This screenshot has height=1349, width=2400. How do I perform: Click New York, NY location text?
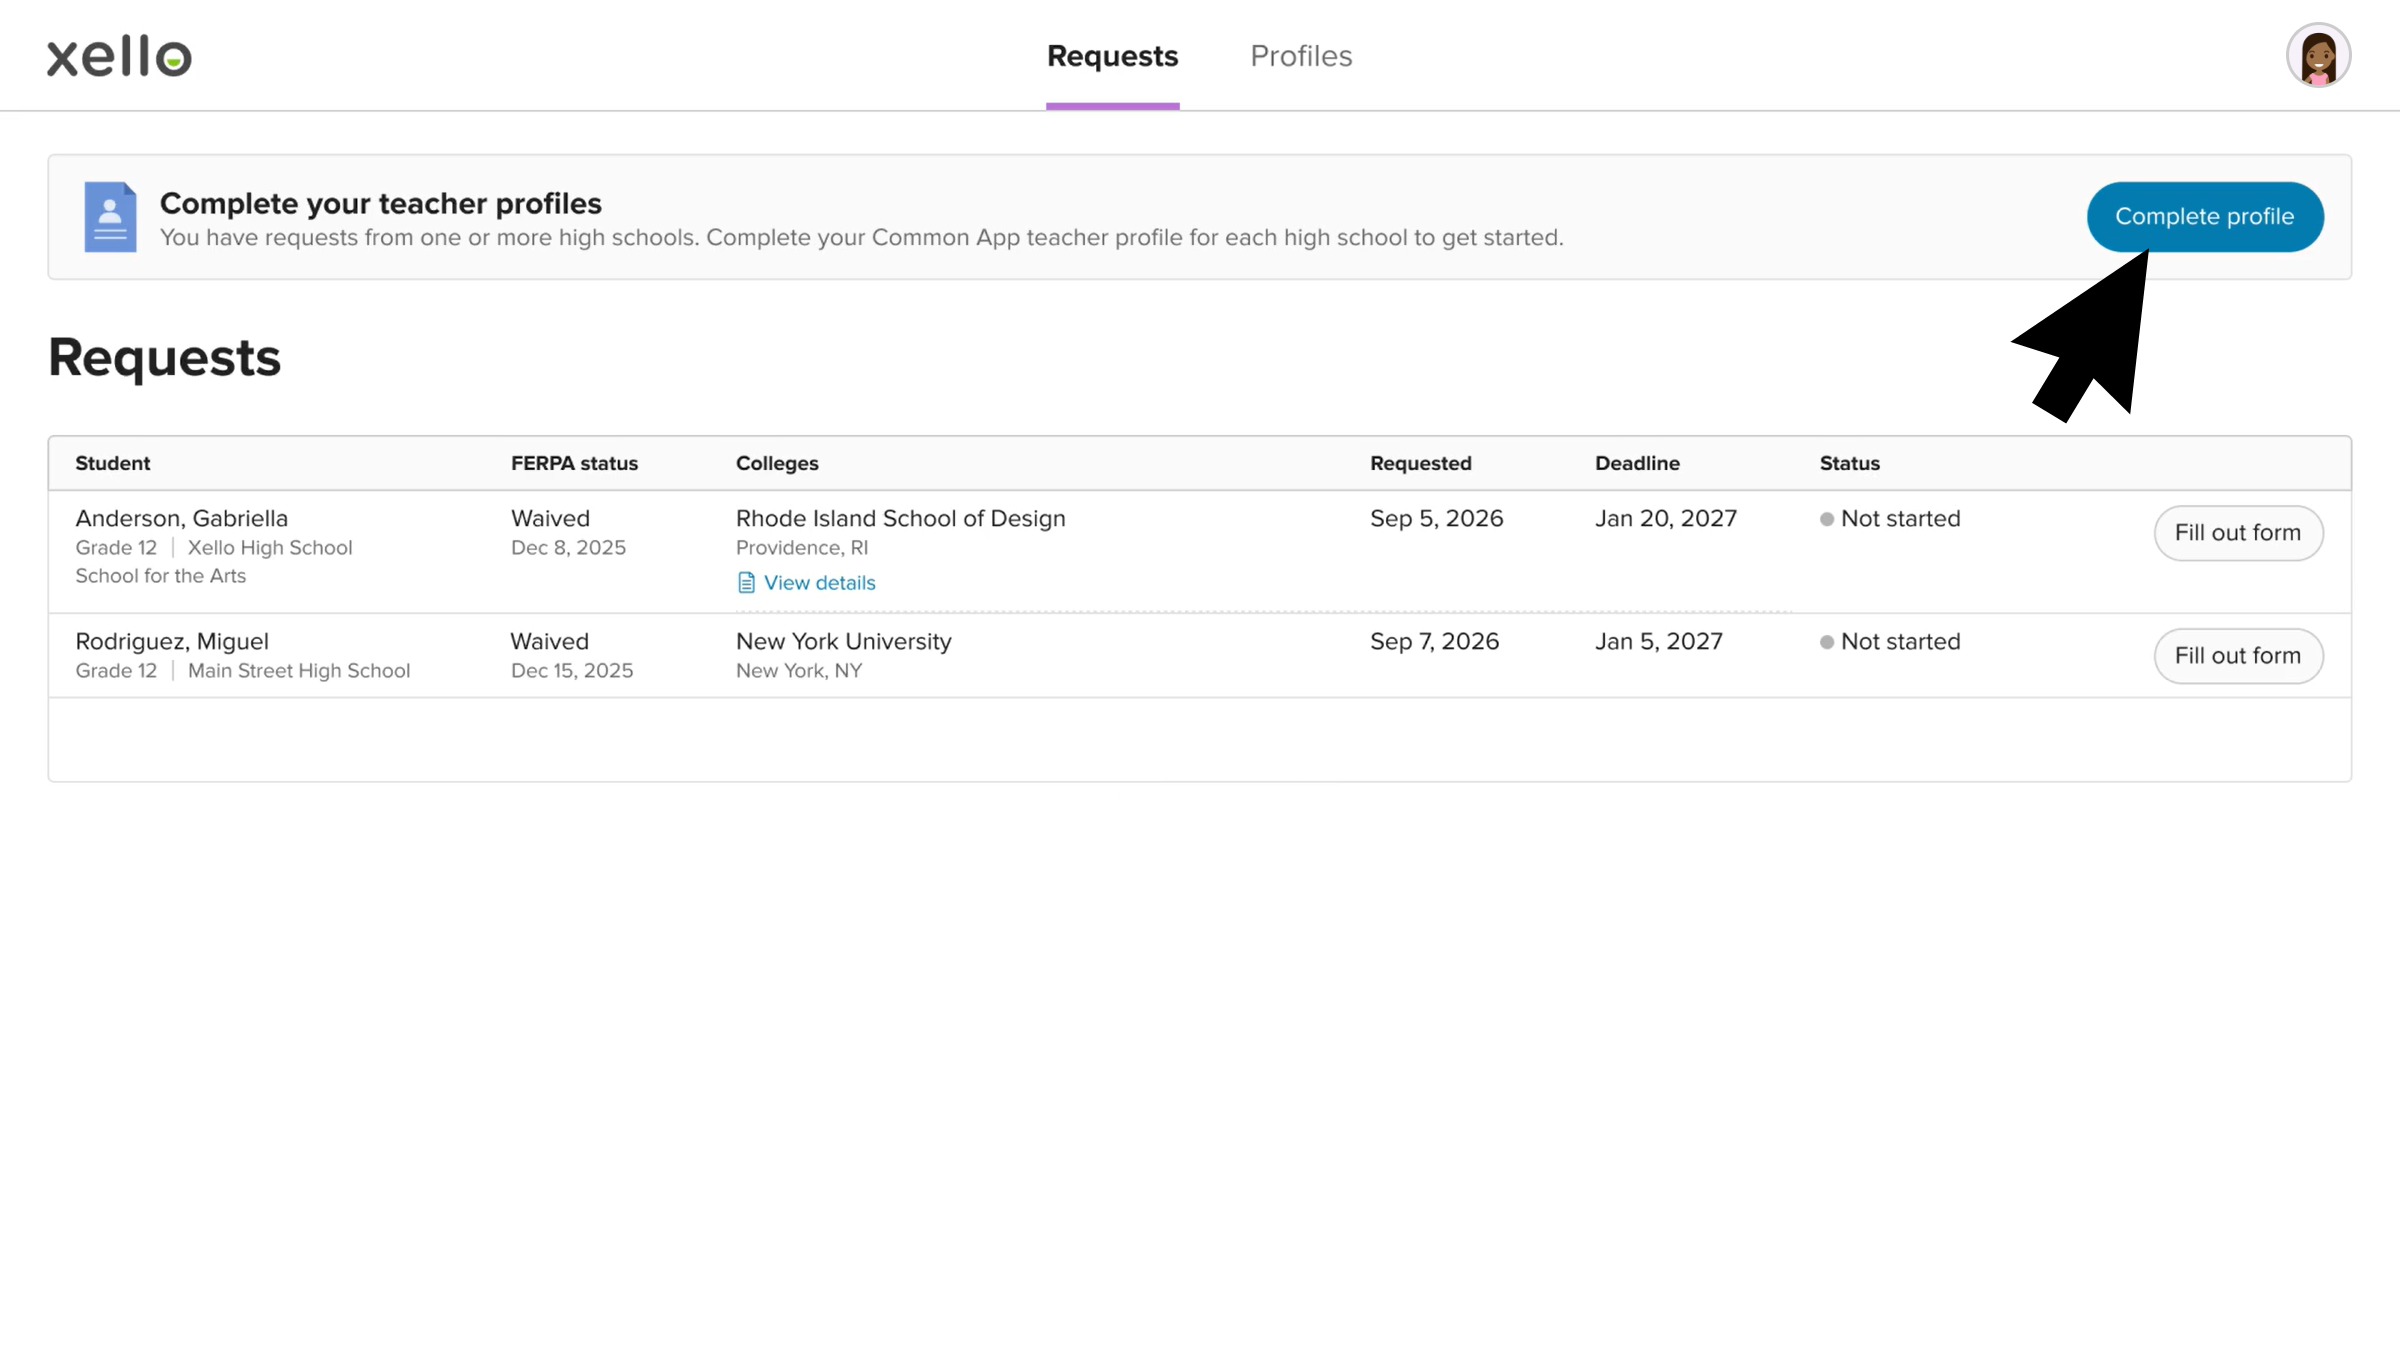point(799,671)
